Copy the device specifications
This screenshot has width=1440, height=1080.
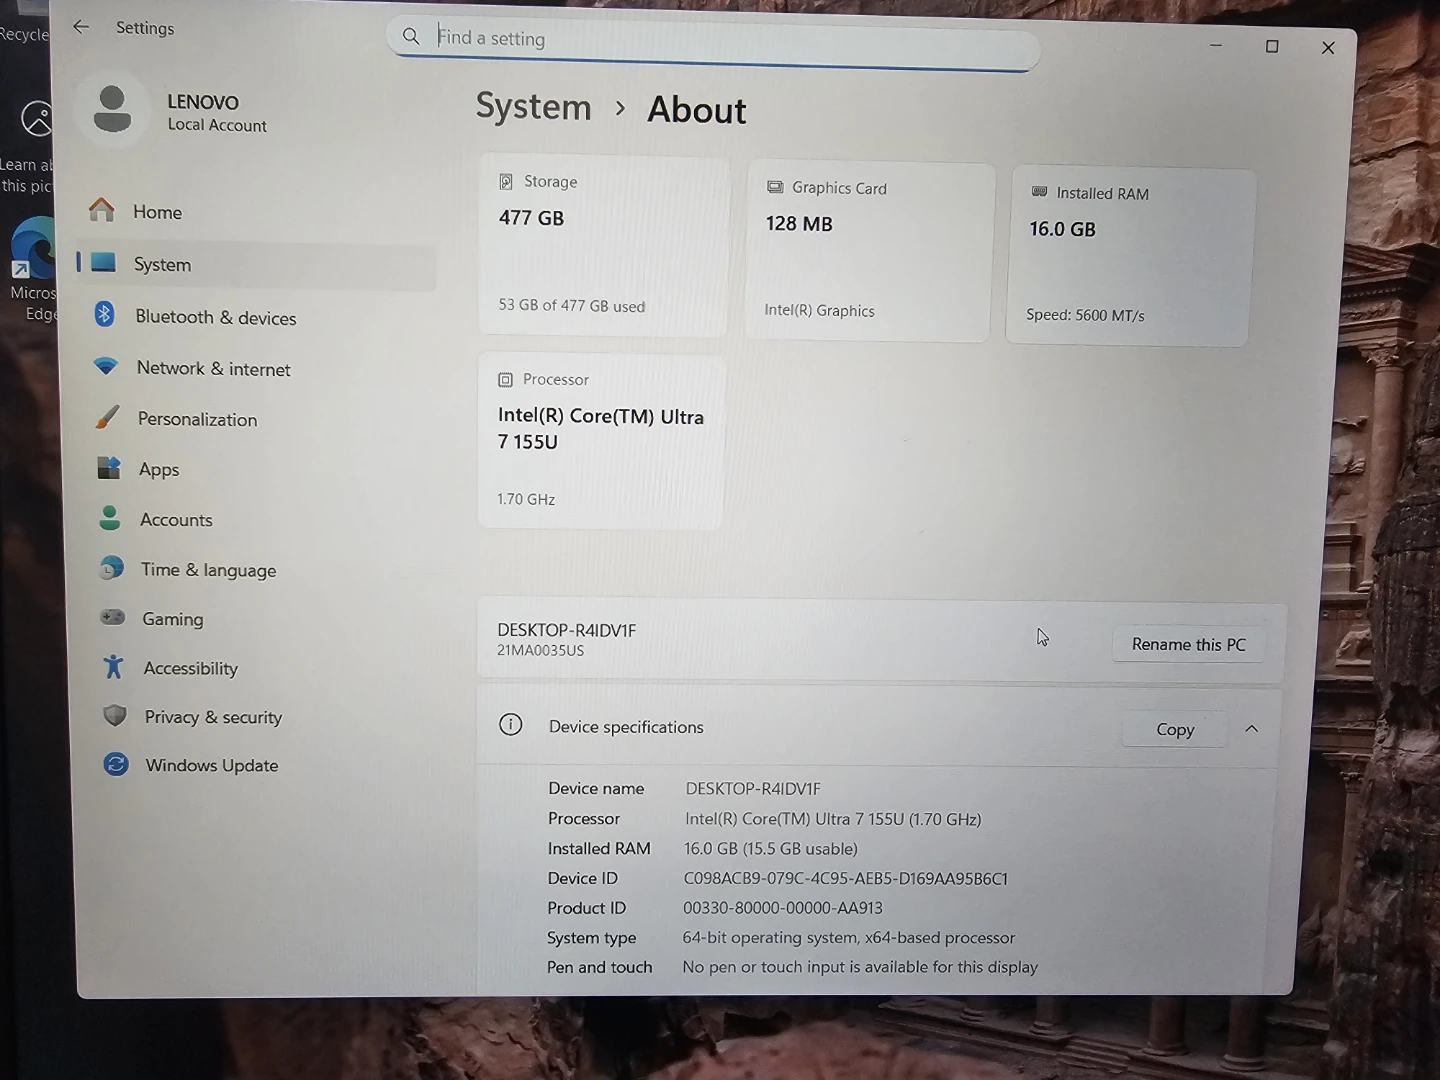[x=1175, y=729]
